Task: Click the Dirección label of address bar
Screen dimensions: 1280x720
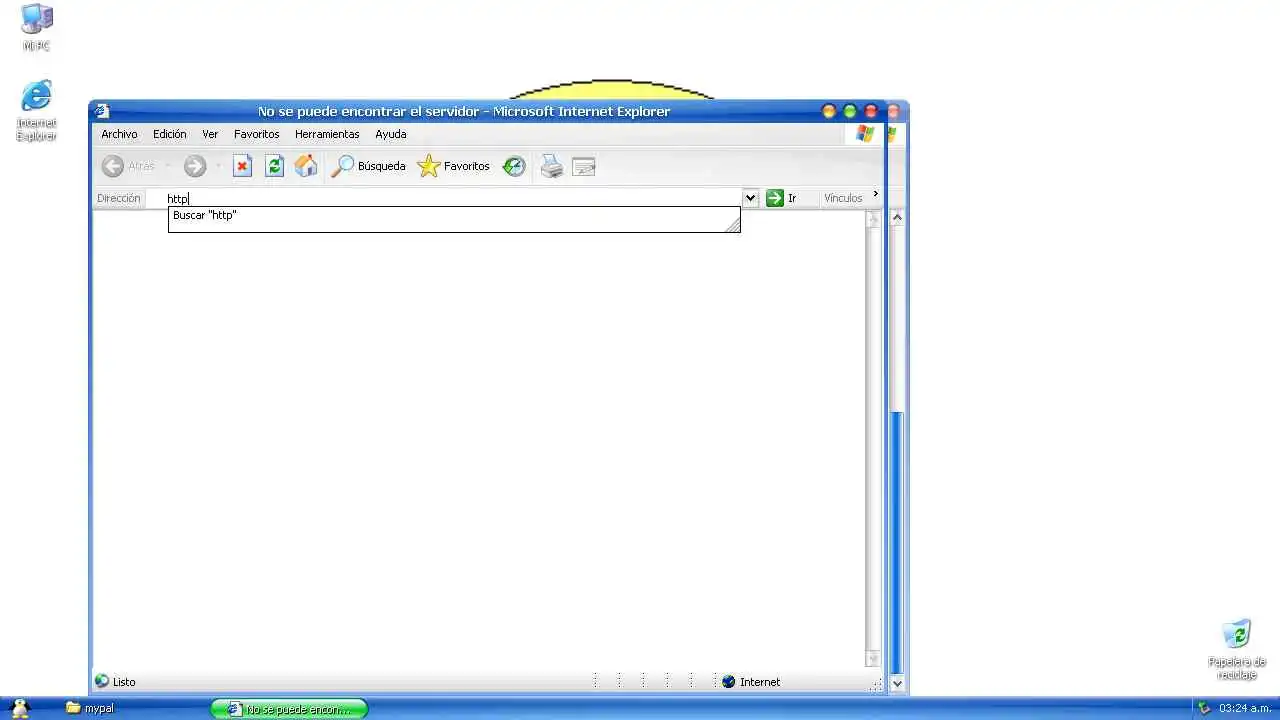Action: click(118, 198)
